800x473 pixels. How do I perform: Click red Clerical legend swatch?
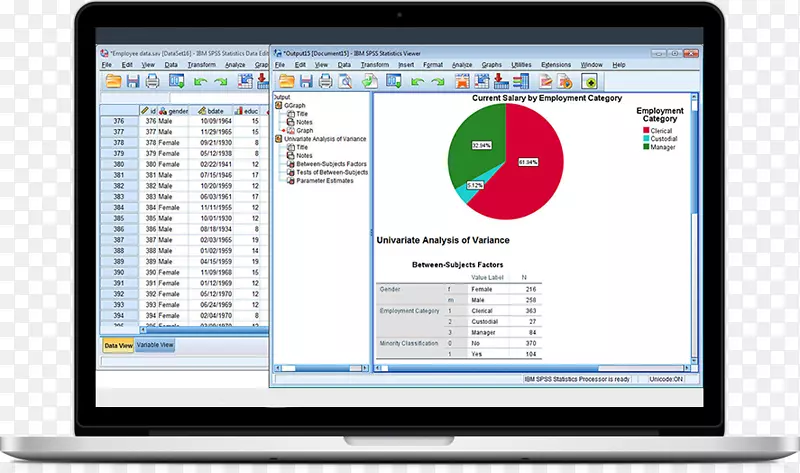[x=646, y=131]
